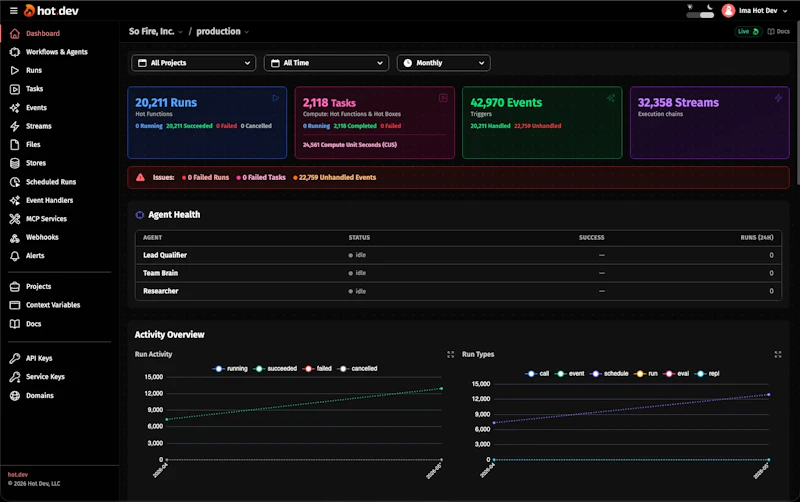Open Stores database icon
Image resolution: width=800 pixels, height=502 pixels.
[x=15, y=163]
